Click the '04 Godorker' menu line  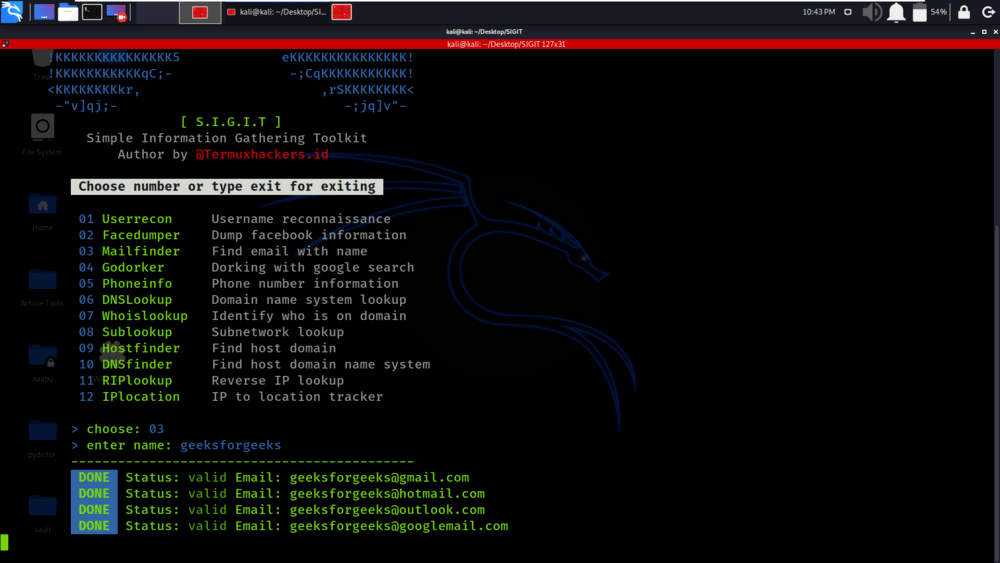pos(246,267)
